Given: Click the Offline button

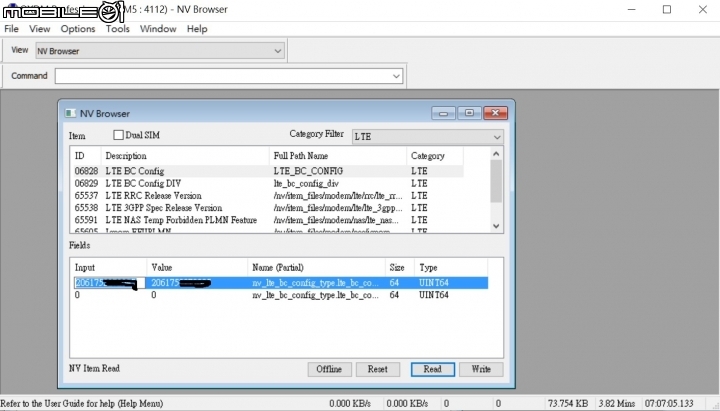Looking at the screenshot, I should tap(329, 369).
